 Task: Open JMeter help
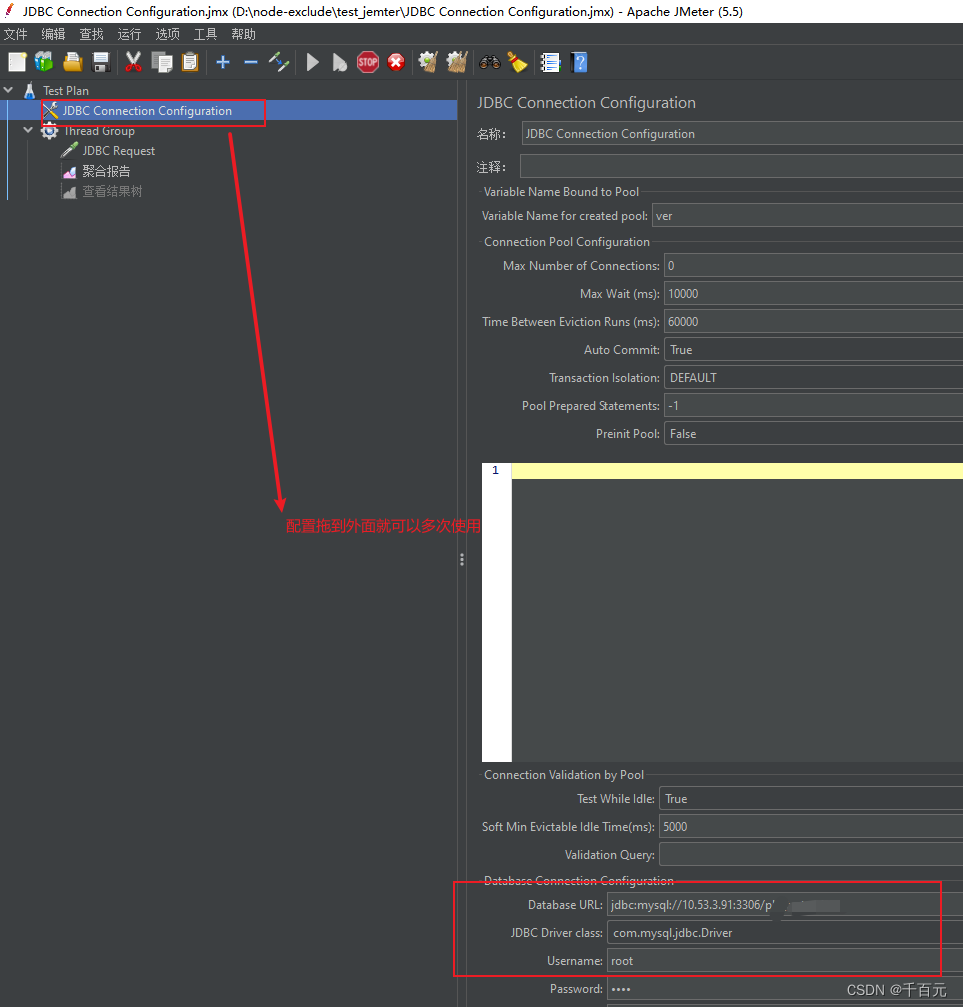[x=579, y=62]
